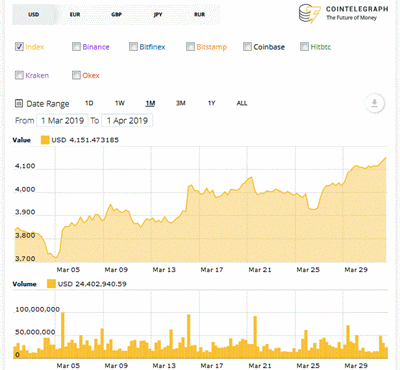Enable the Coinbase checkbox
The width and height of the screenshot is (400, 370).
247,47
